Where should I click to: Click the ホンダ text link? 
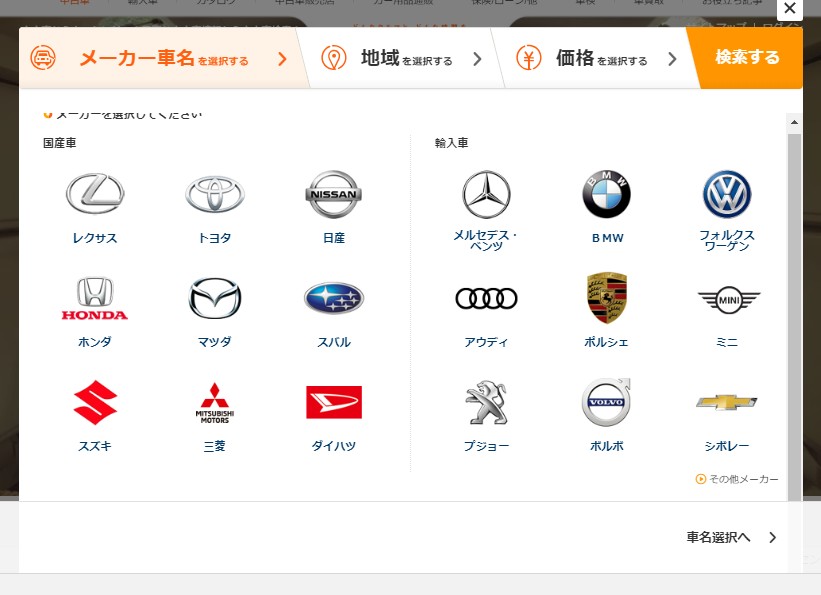pyautogui.click(x=95, y=342)
